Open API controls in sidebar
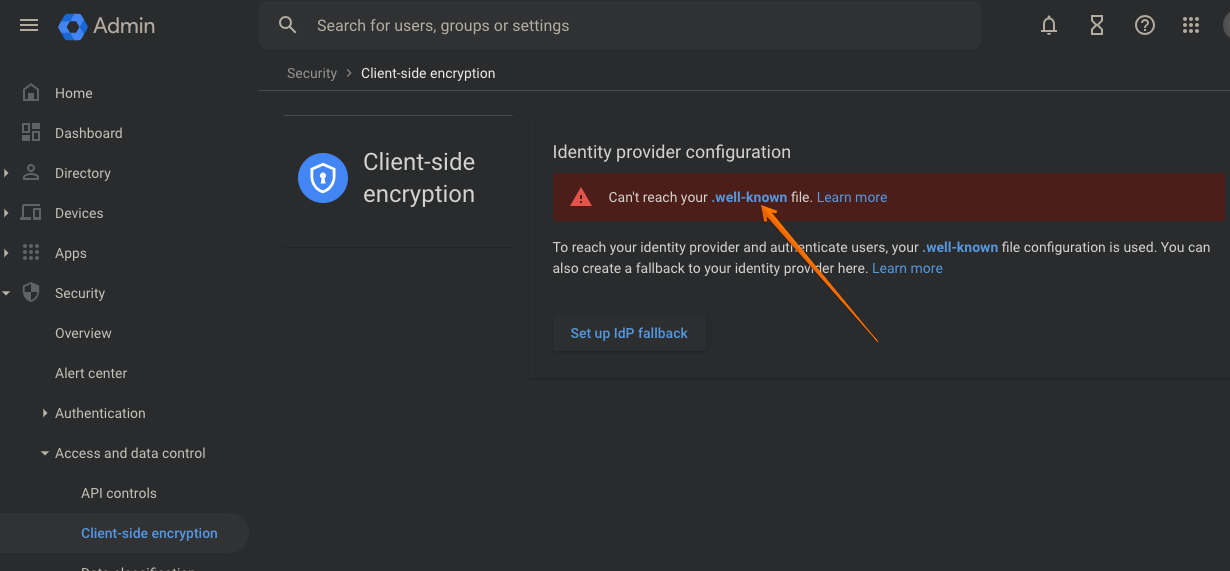Screen dimensions: 1230x571 [x=119, y=493]
